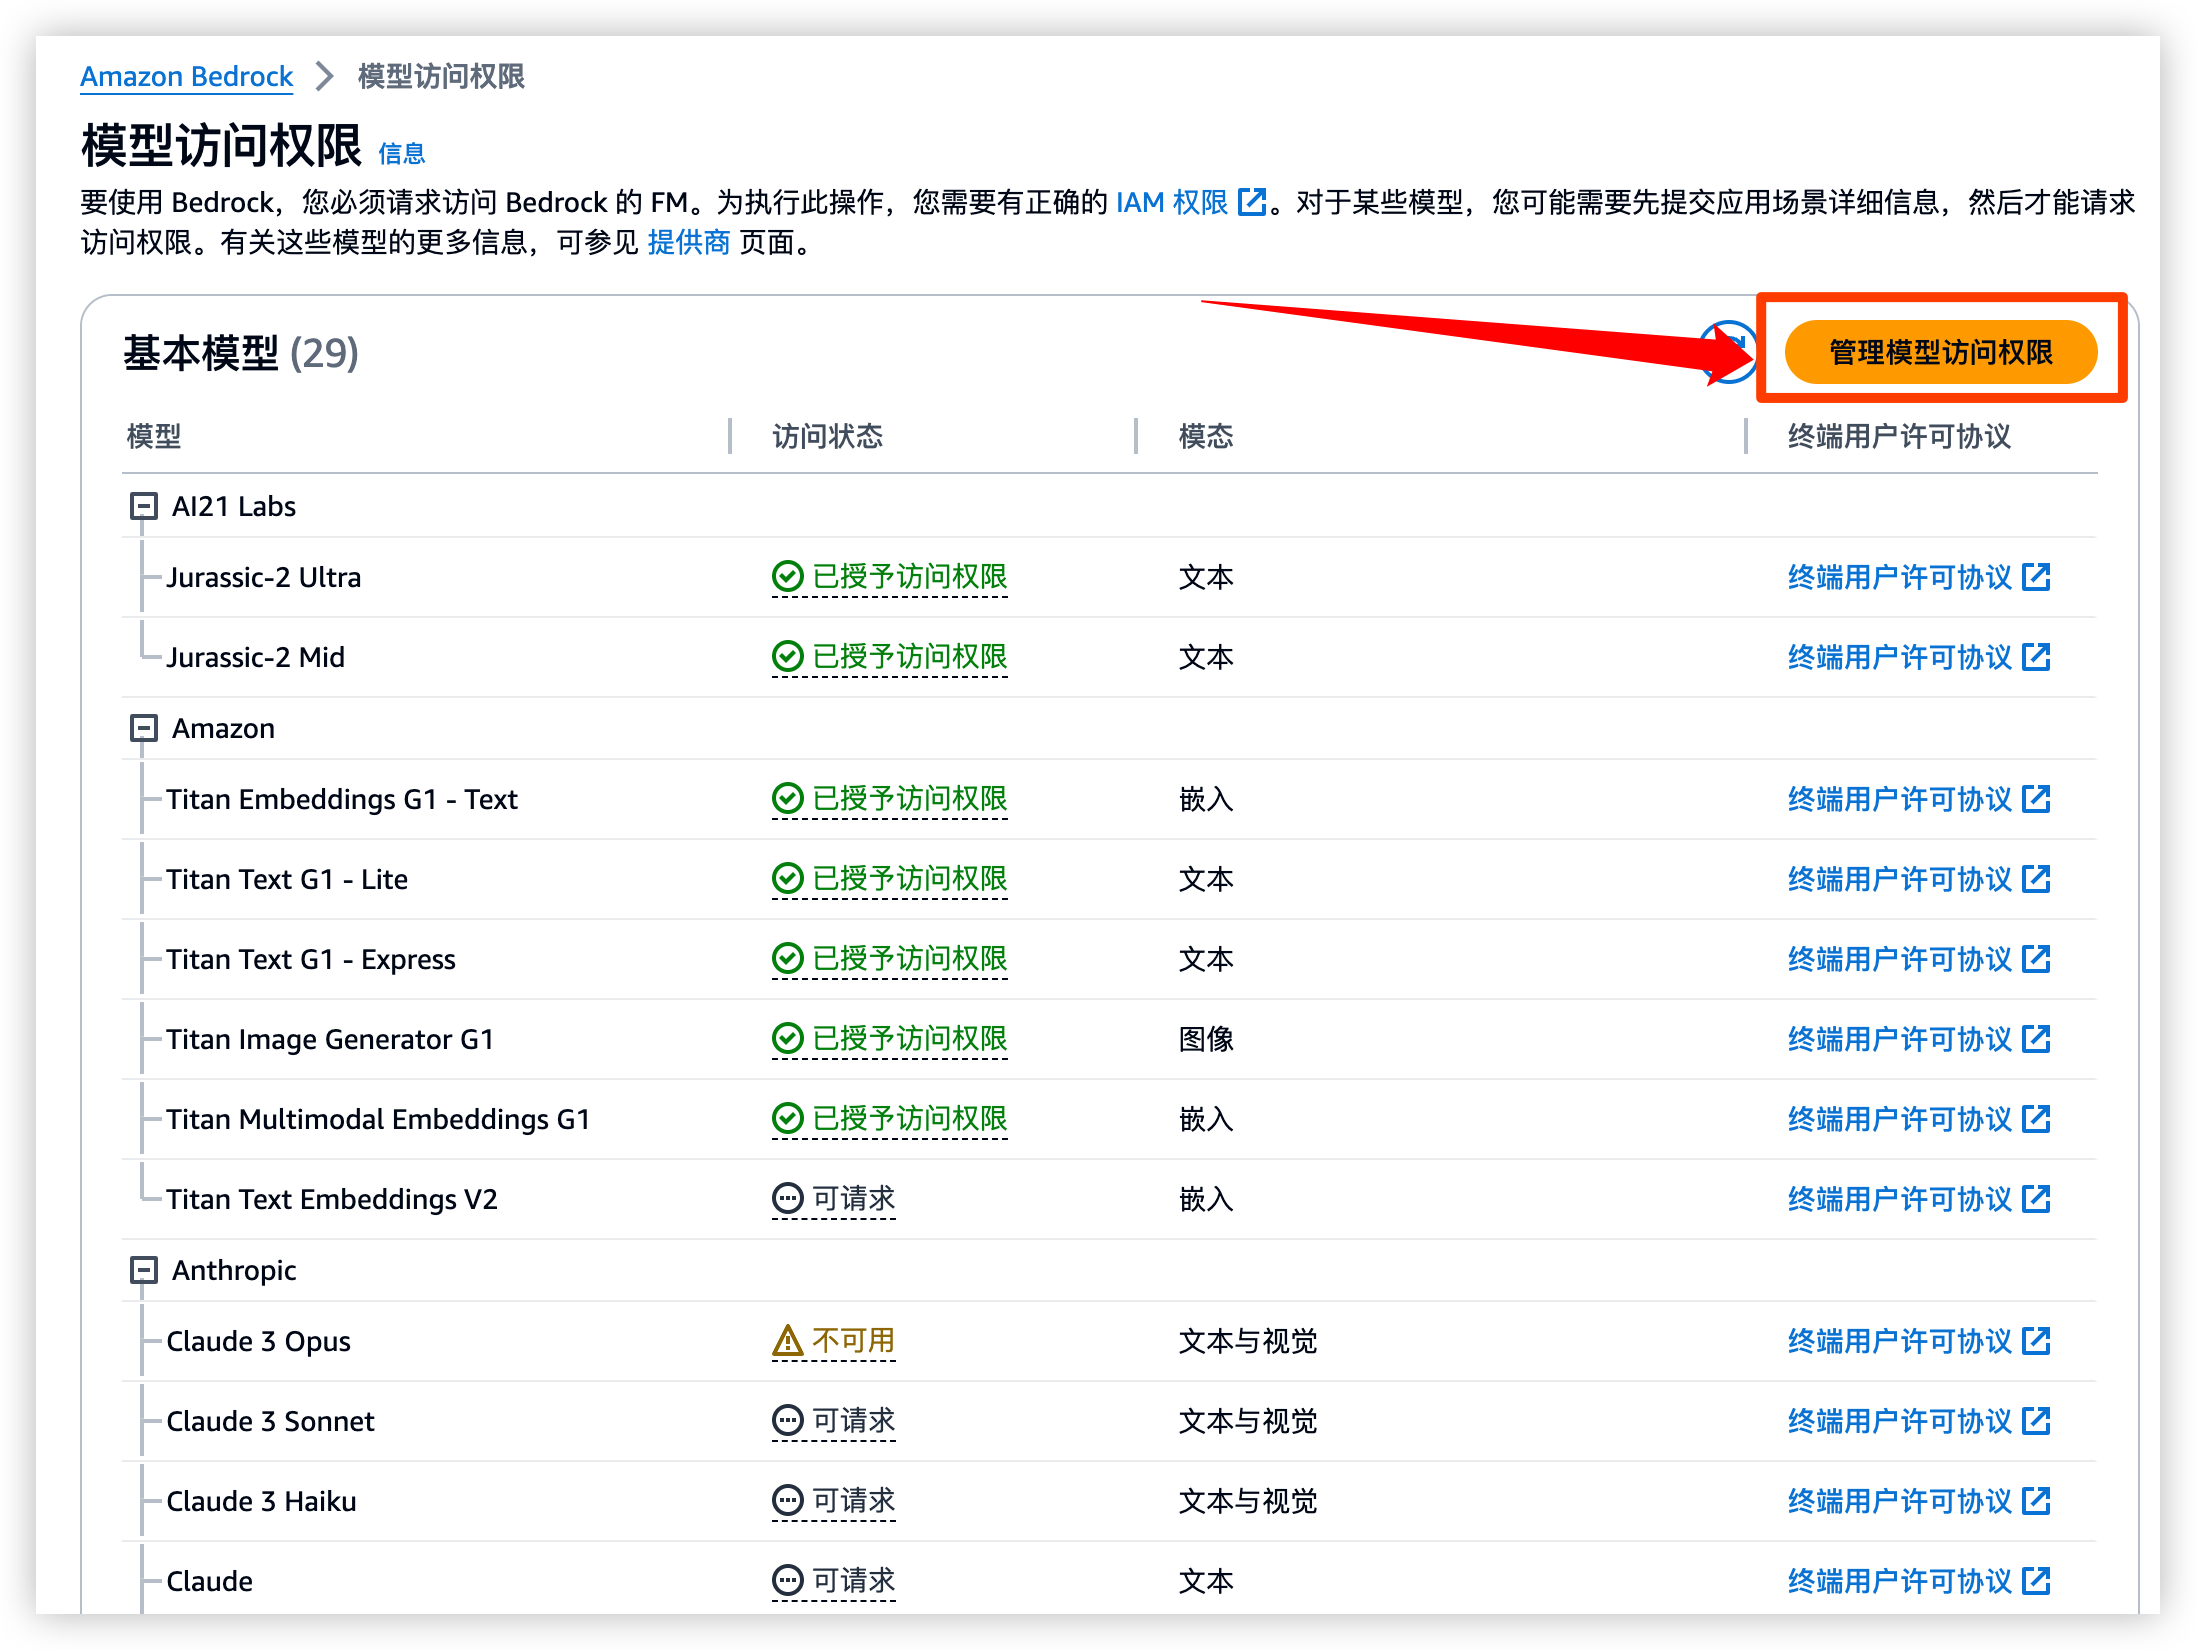Click 不可用 status text for Claude 3 Opus
This screenshot has width=2196, height=1650.
[853, 1341]
